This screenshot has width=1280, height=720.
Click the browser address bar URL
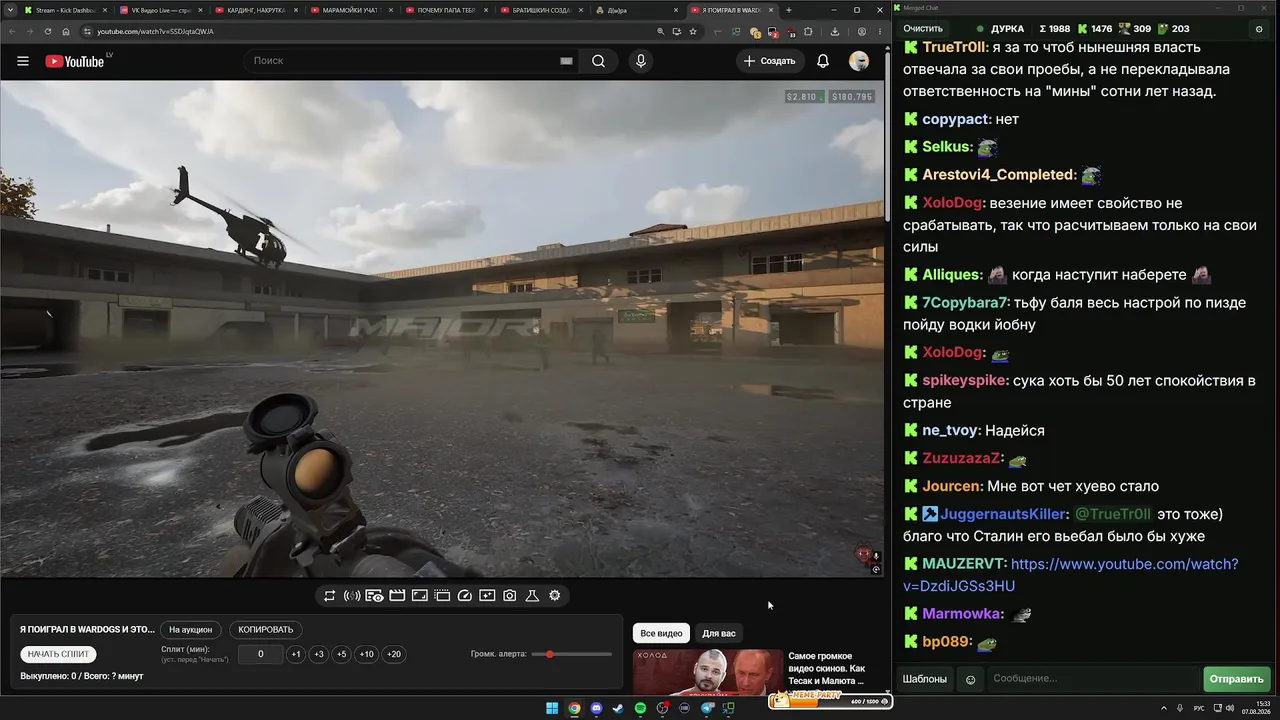tap(155, 31)
